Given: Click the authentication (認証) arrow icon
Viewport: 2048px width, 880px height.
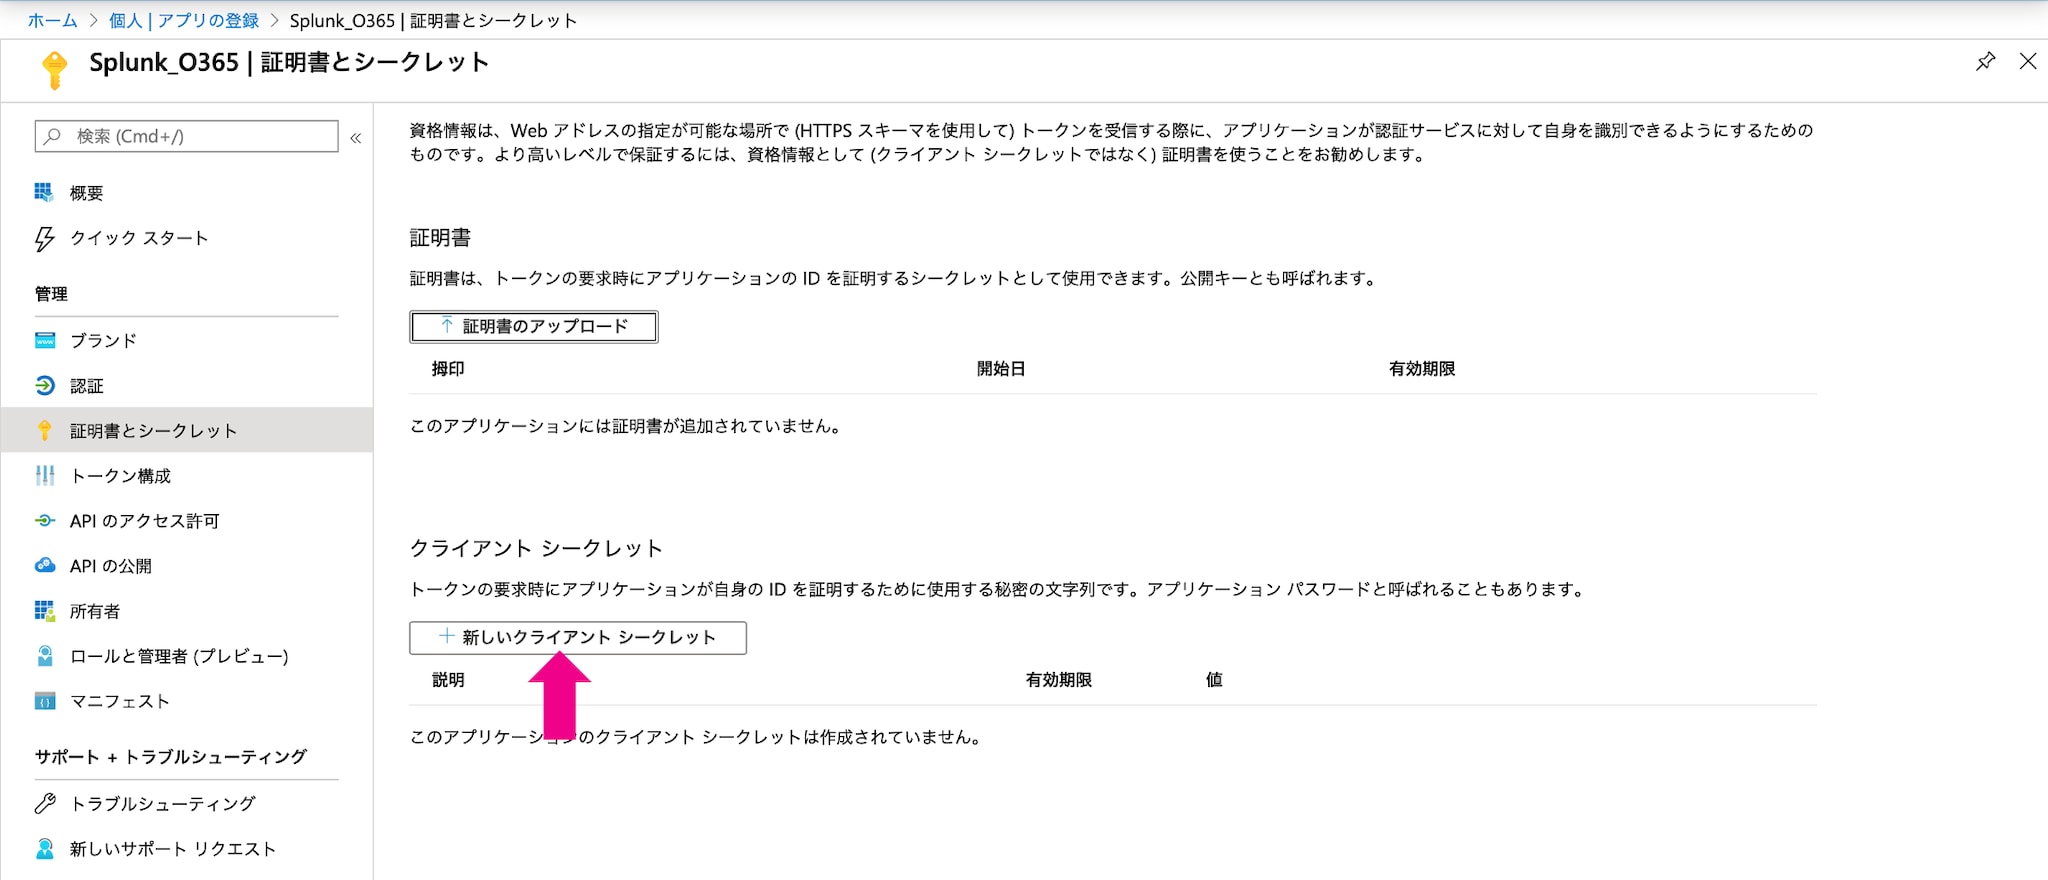Looking at the screenshot, I should tap(45, 385).
